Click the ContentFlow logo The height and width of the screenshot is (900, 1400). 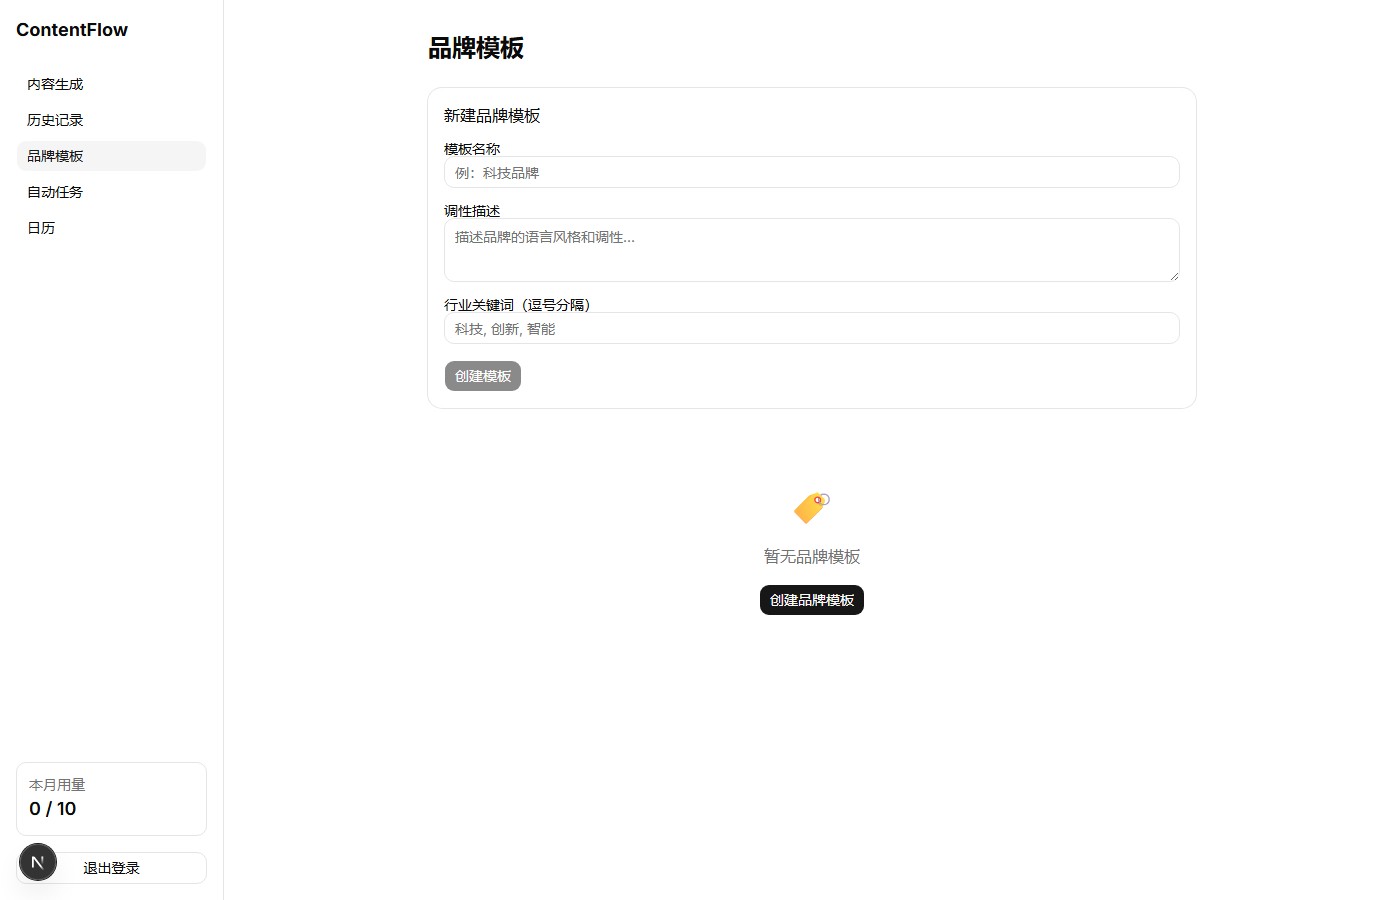tap(71, 30)
